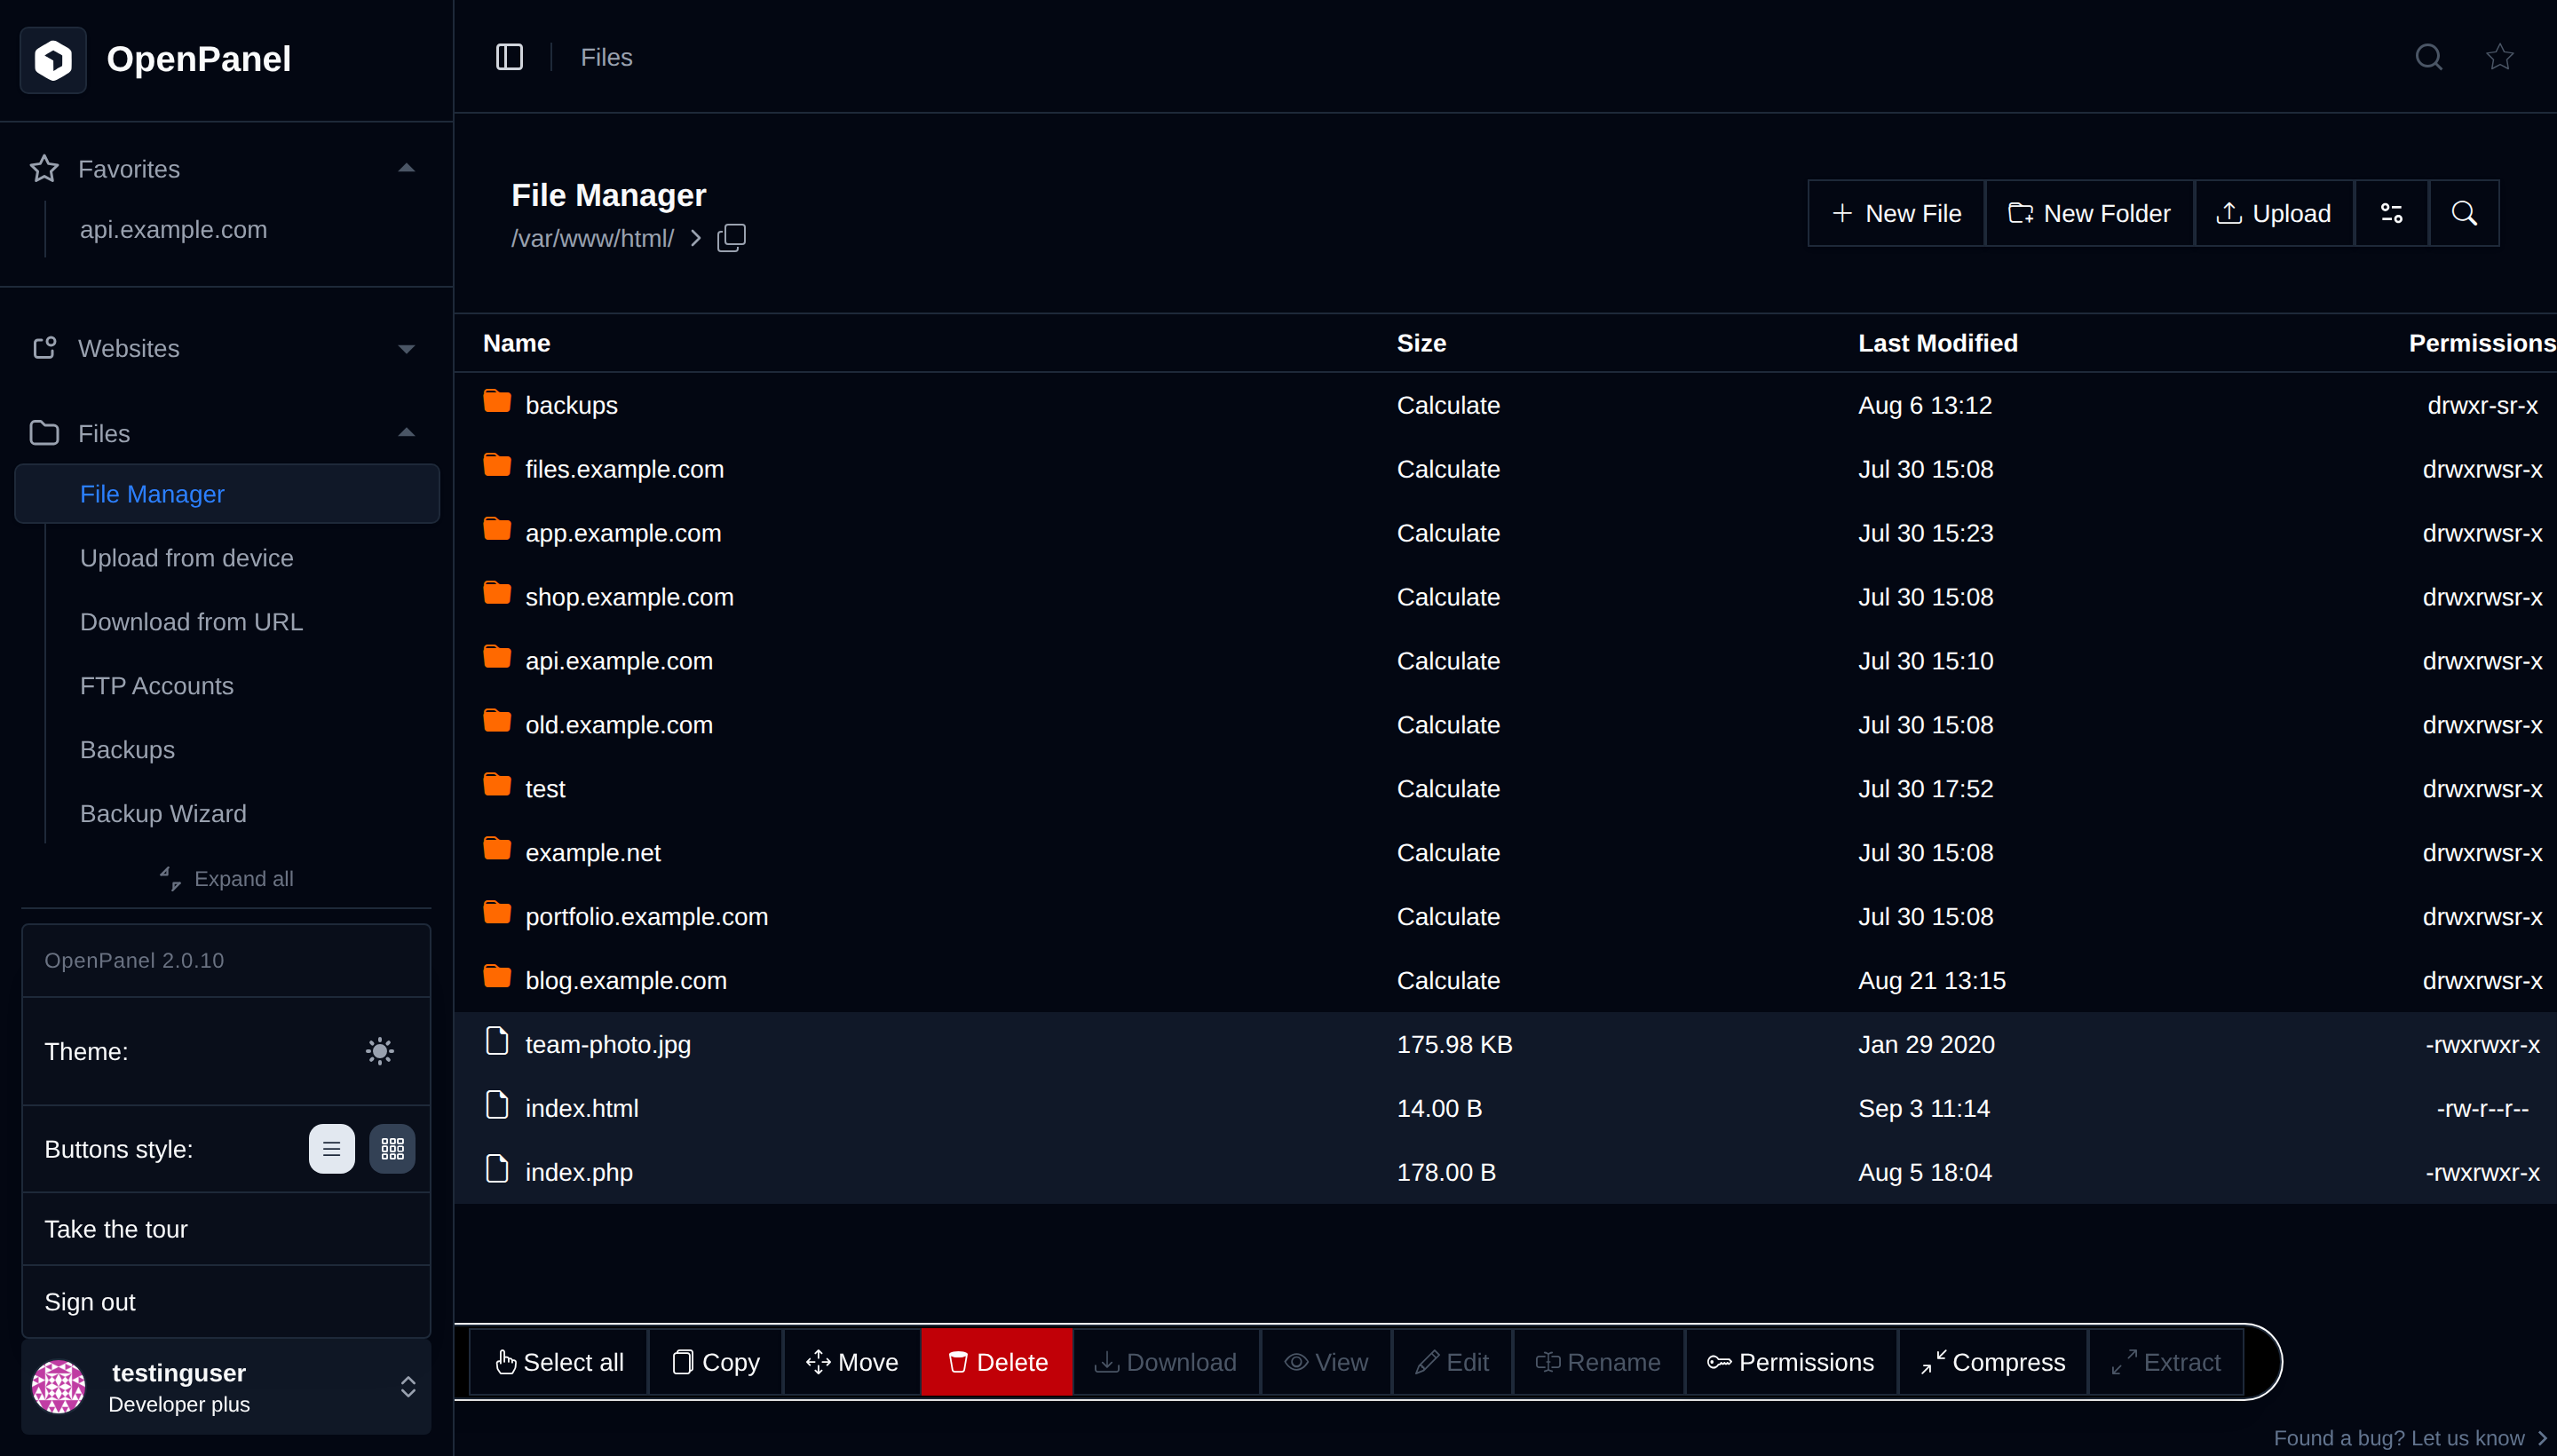Click the old.example.com folder icon

pyautogui.click(x=497, y=722)
